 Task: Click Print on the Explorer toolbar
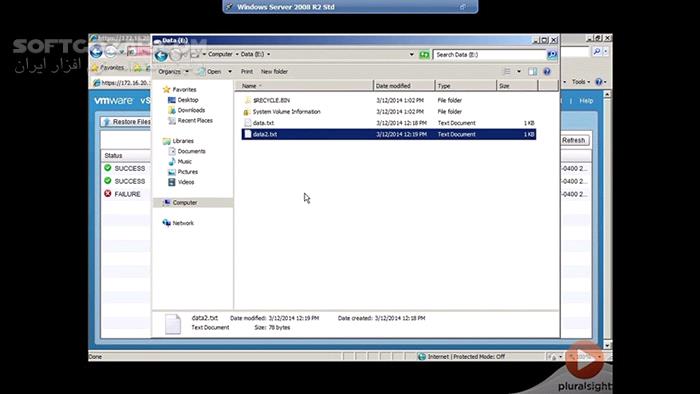click(246, 71)
